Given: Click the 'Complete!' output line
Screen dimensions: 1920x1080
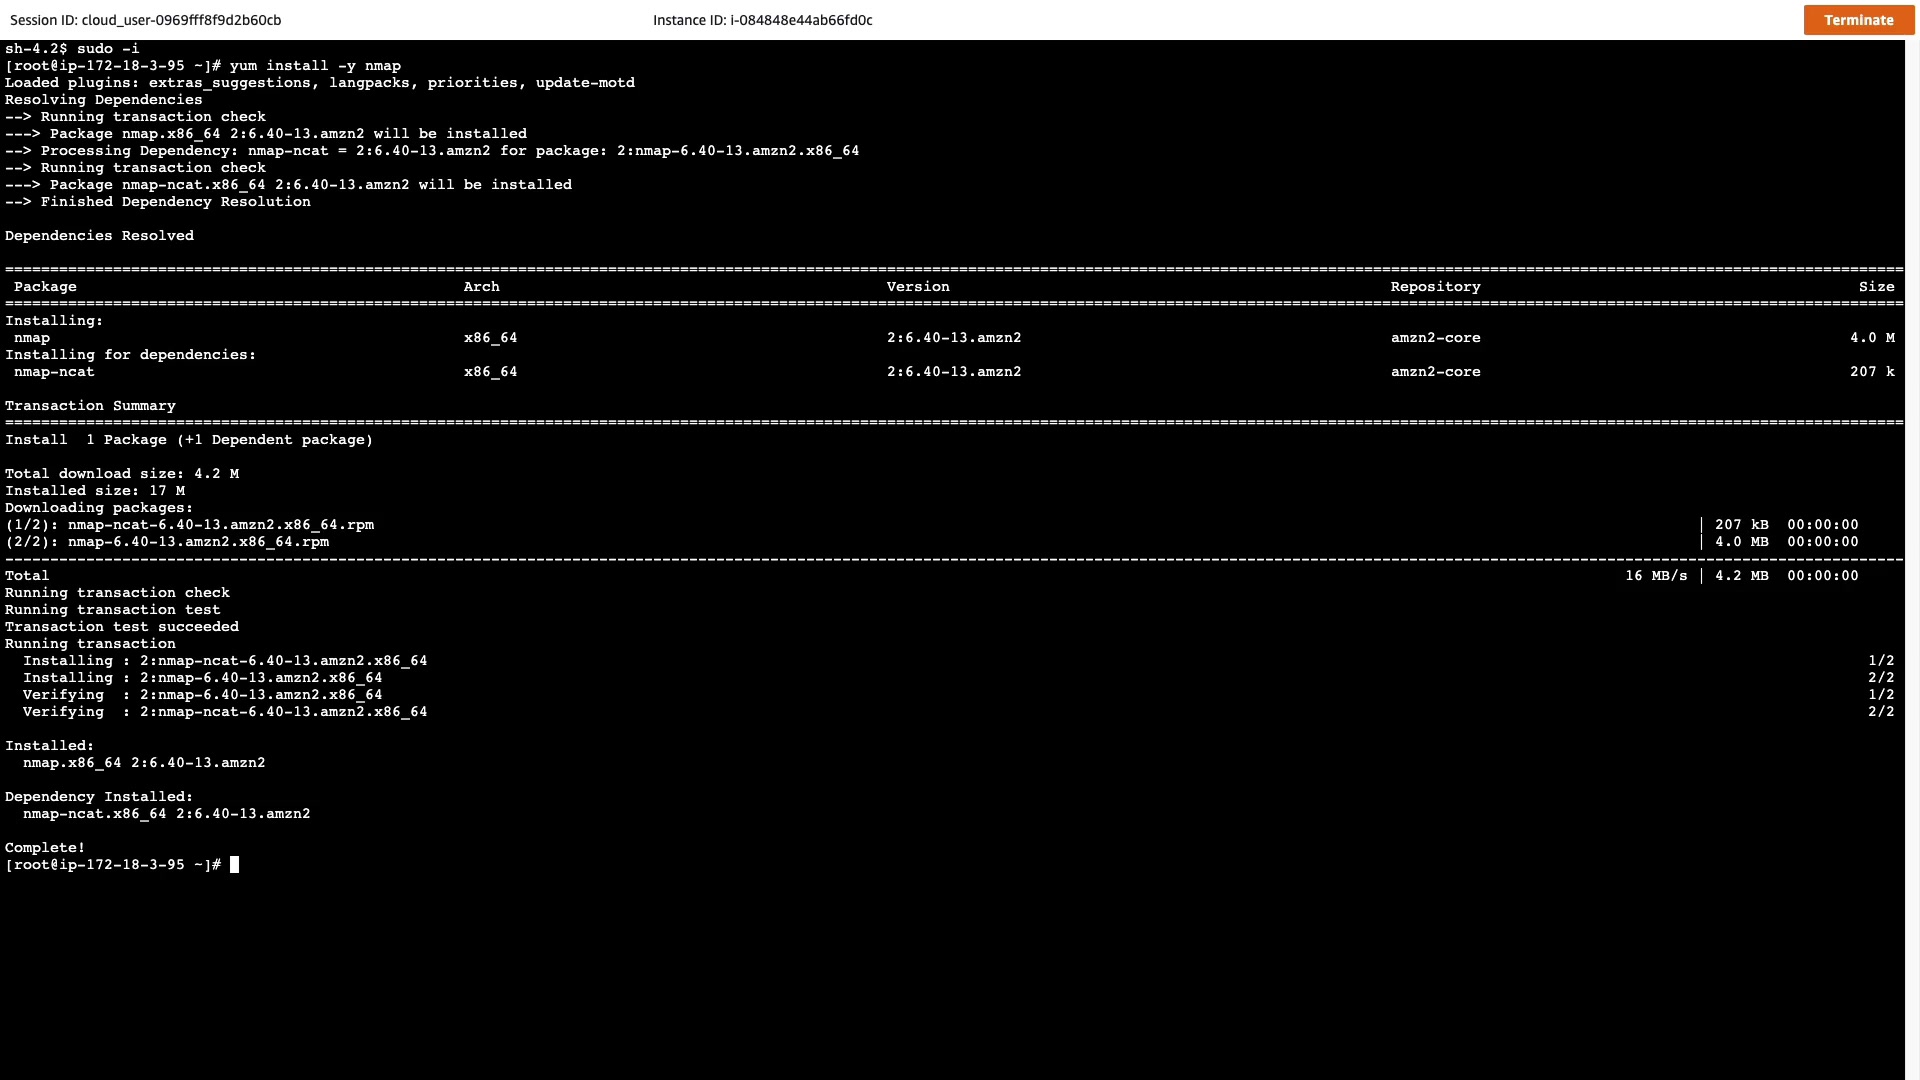Looking at the screenshot, I should (x=45, y=848).
